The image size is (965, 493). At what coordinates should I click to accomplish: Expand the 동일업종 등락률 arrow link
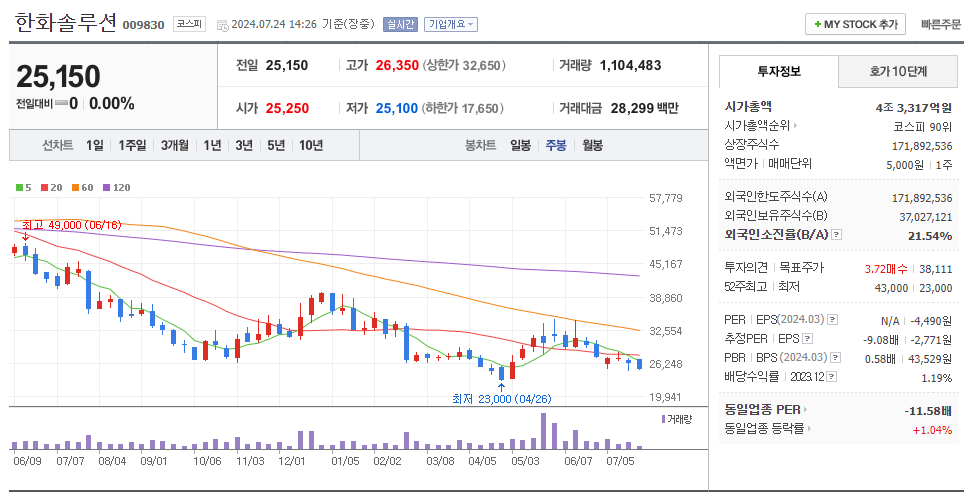(x=808, y=429)
